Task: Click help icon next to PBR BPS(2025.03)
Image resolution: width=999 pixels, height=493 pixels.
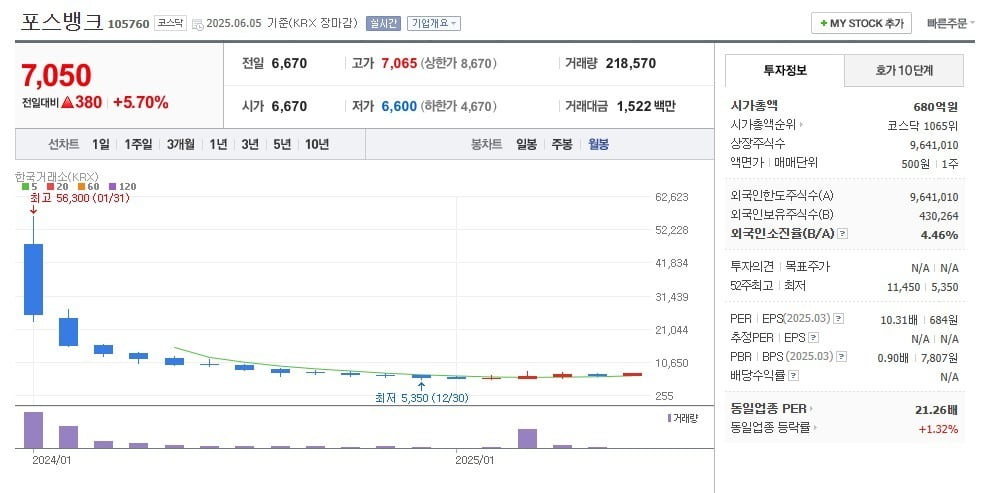Action: [x=841, y=357]
